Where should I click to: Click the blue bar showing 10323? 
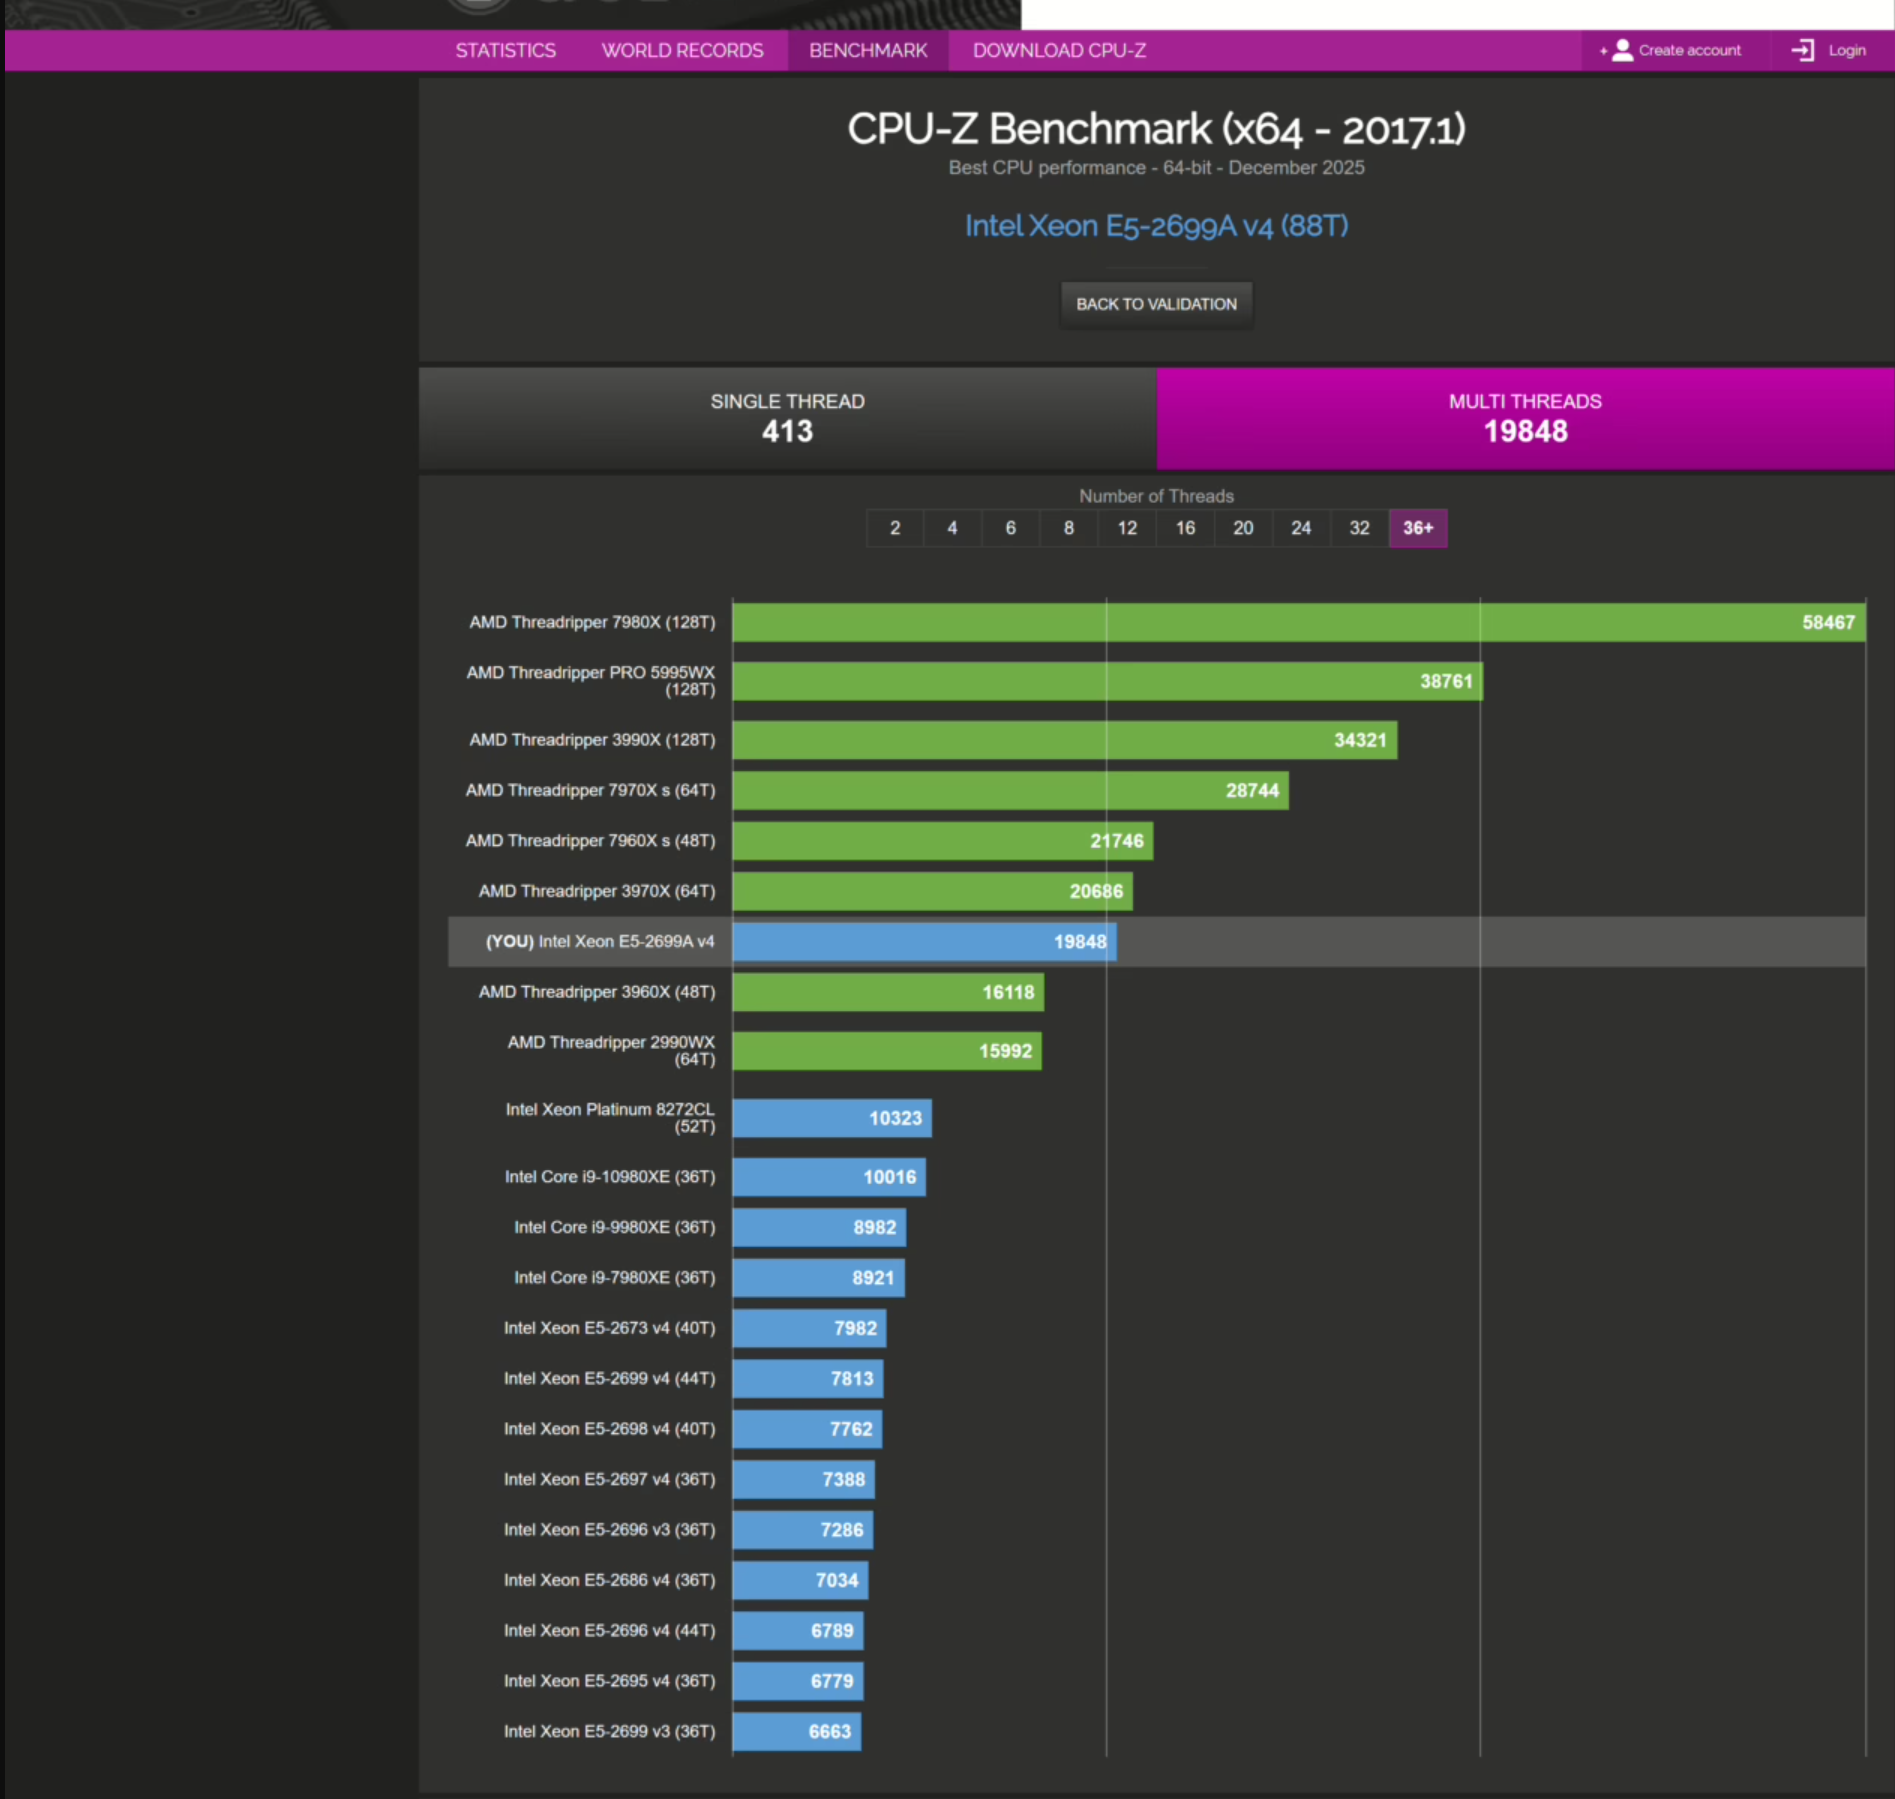tap(832, 1118)
